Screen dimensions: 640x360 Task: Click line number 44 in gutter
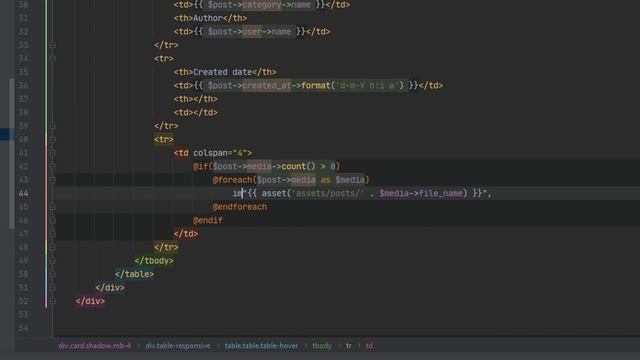[24, 193]
